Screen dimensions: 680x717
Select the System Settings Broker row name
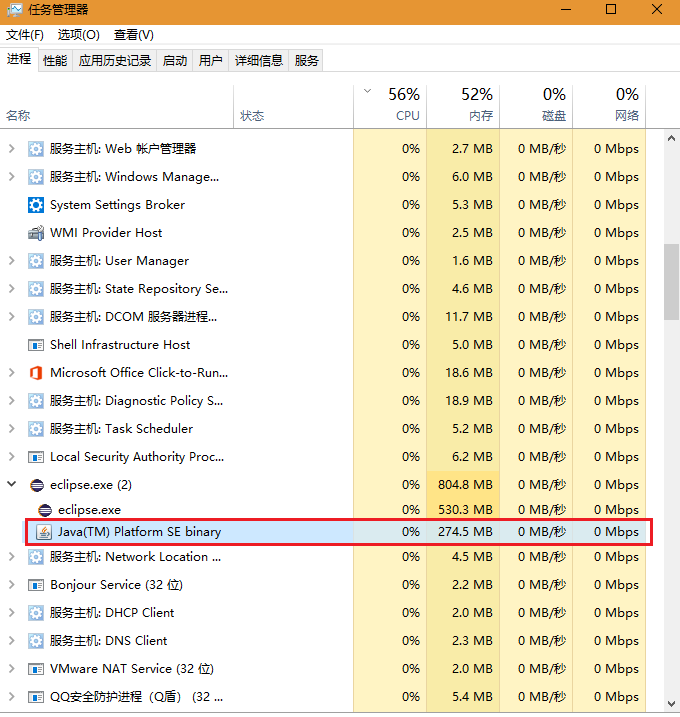coord(118,205)
